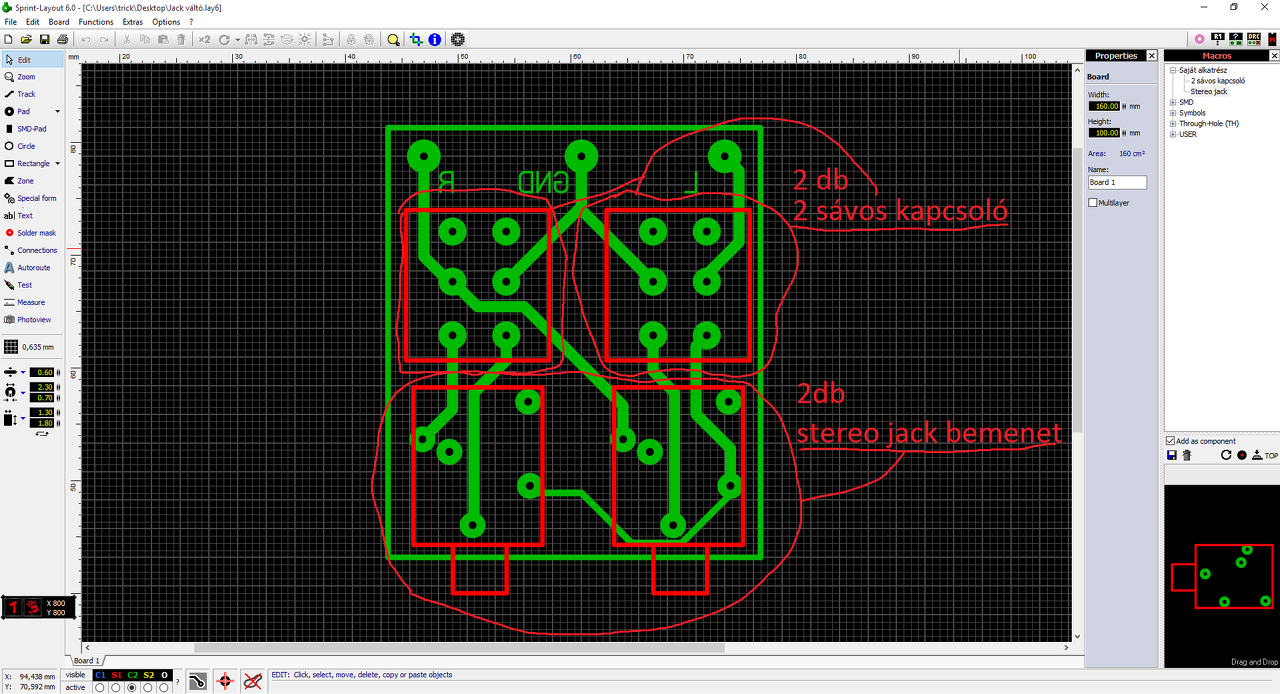Click the blue info icon
Image resolution: width=1280 pixels, height=694 pixels.
point(434,39)
